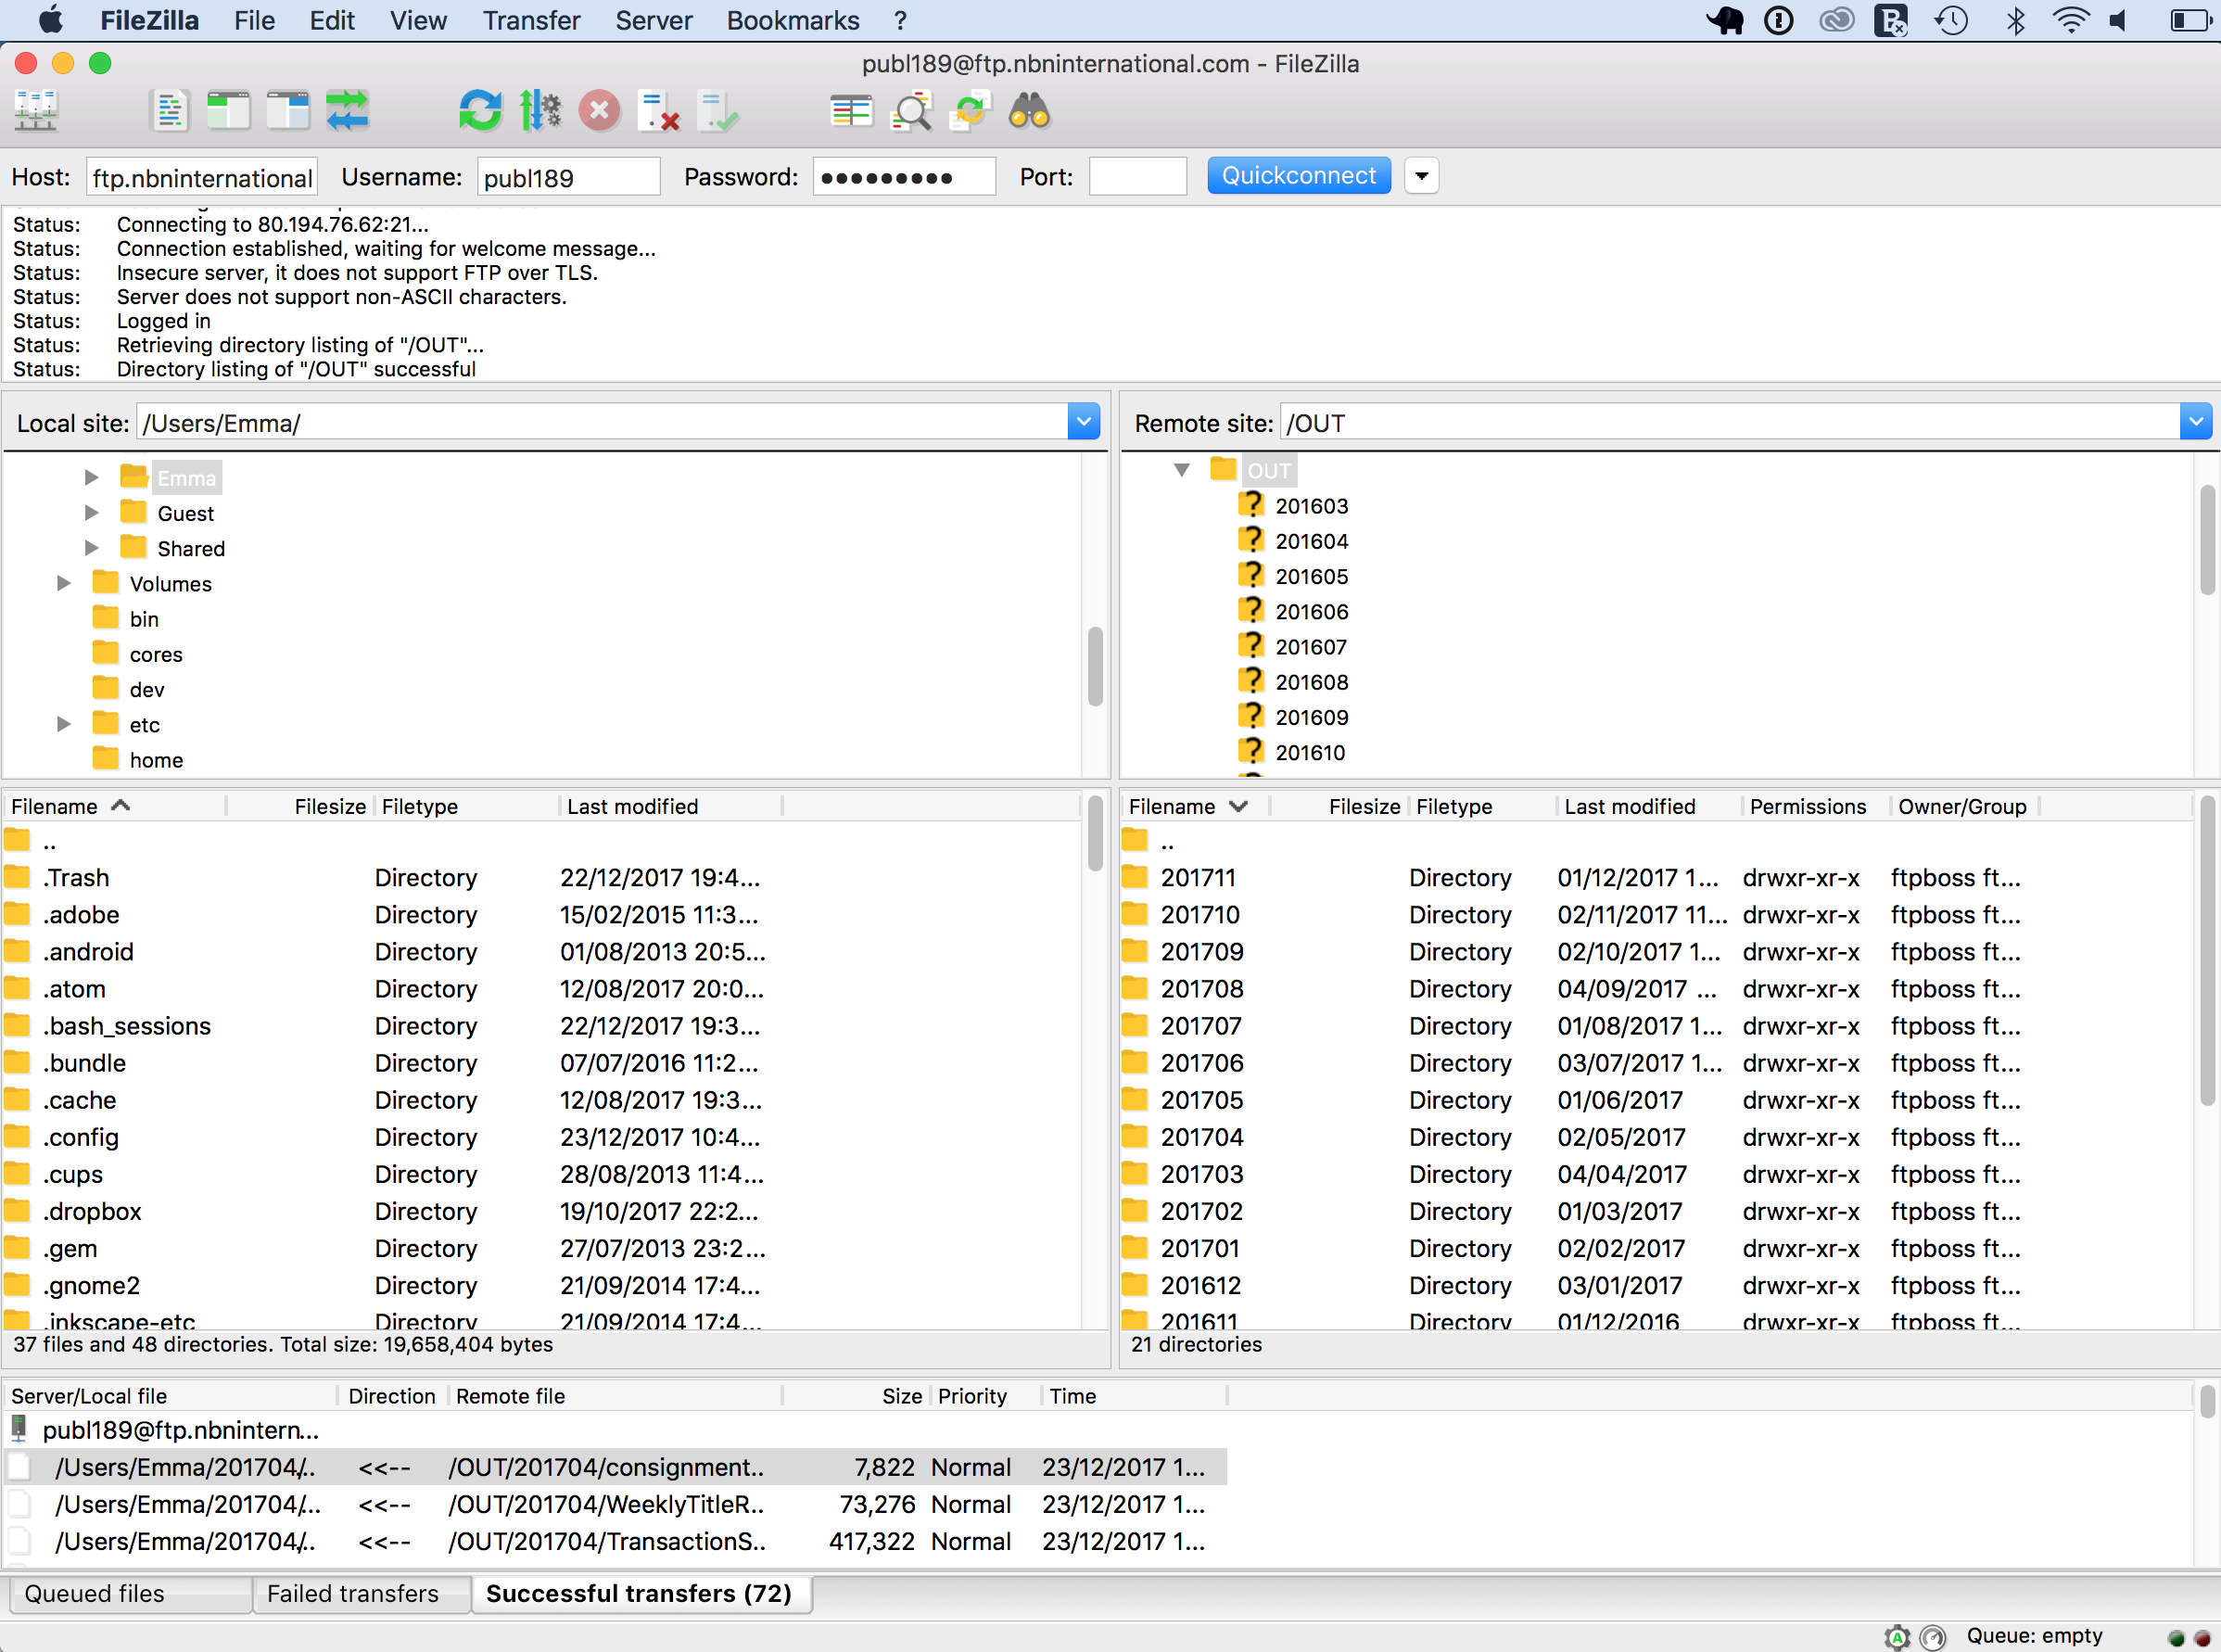This screenshot has width=2221, height=1652.
Task: Open the Bookmarks menu
Action: [792, 20]
